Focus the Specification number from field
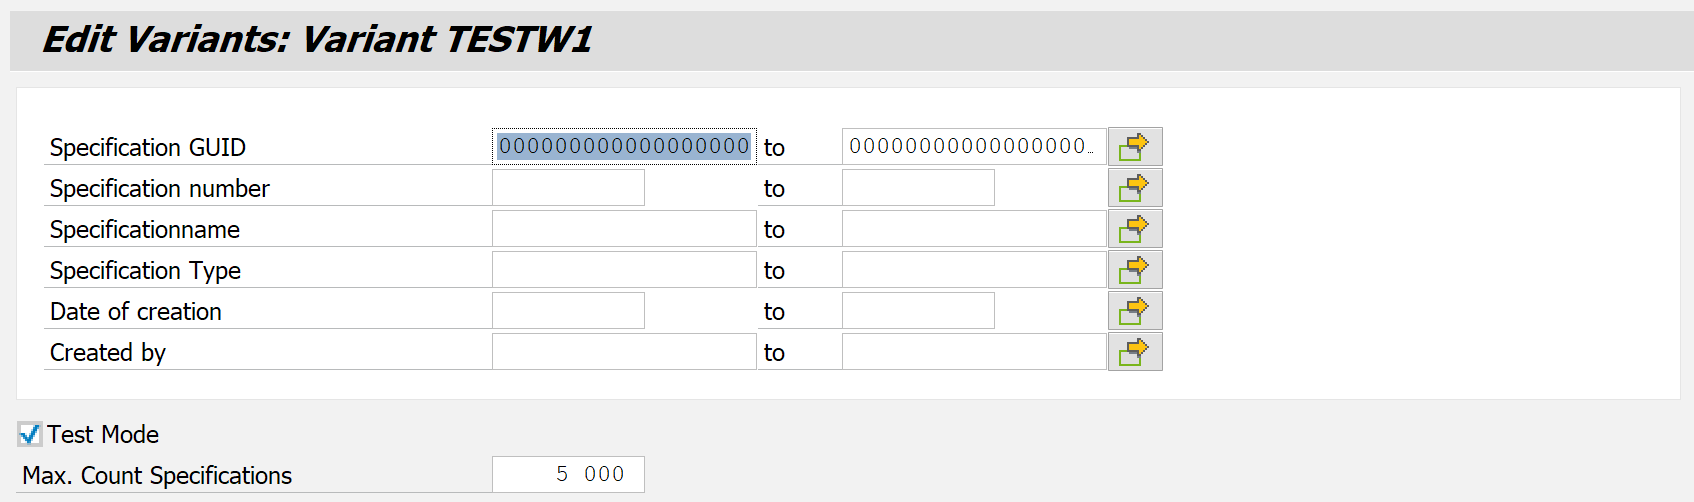The width and height of the screenshot is (1694, 502). pyautogui.click(x=568, y=188)
